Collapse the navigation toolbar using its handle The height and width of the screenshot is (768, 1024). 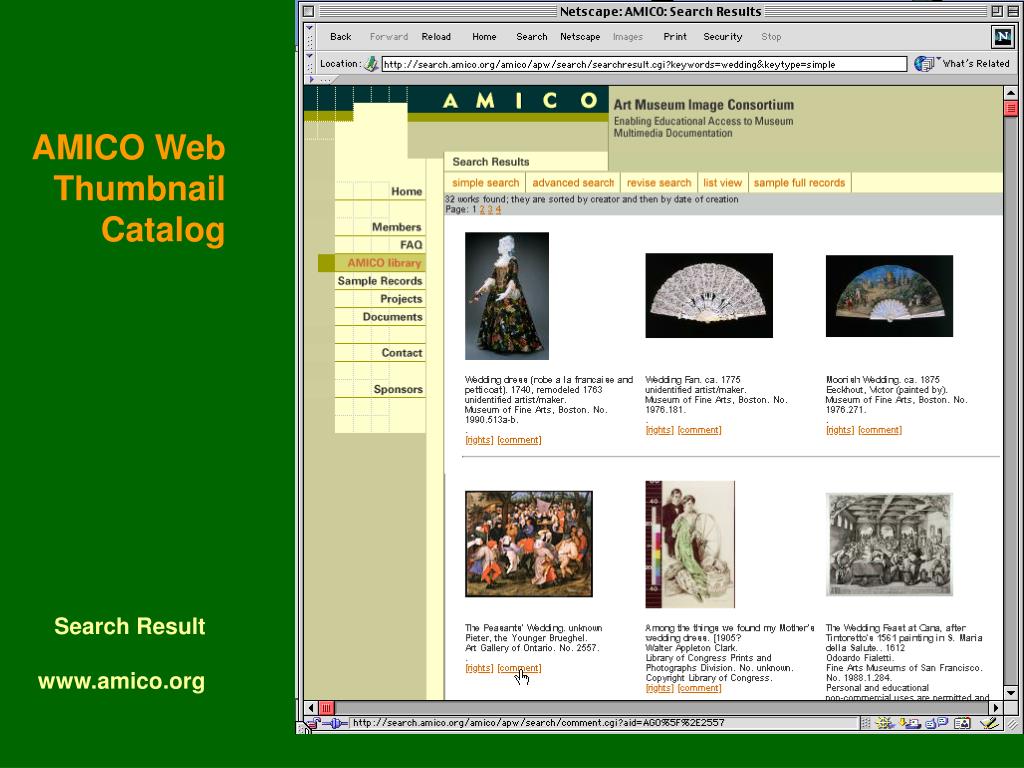310,37
